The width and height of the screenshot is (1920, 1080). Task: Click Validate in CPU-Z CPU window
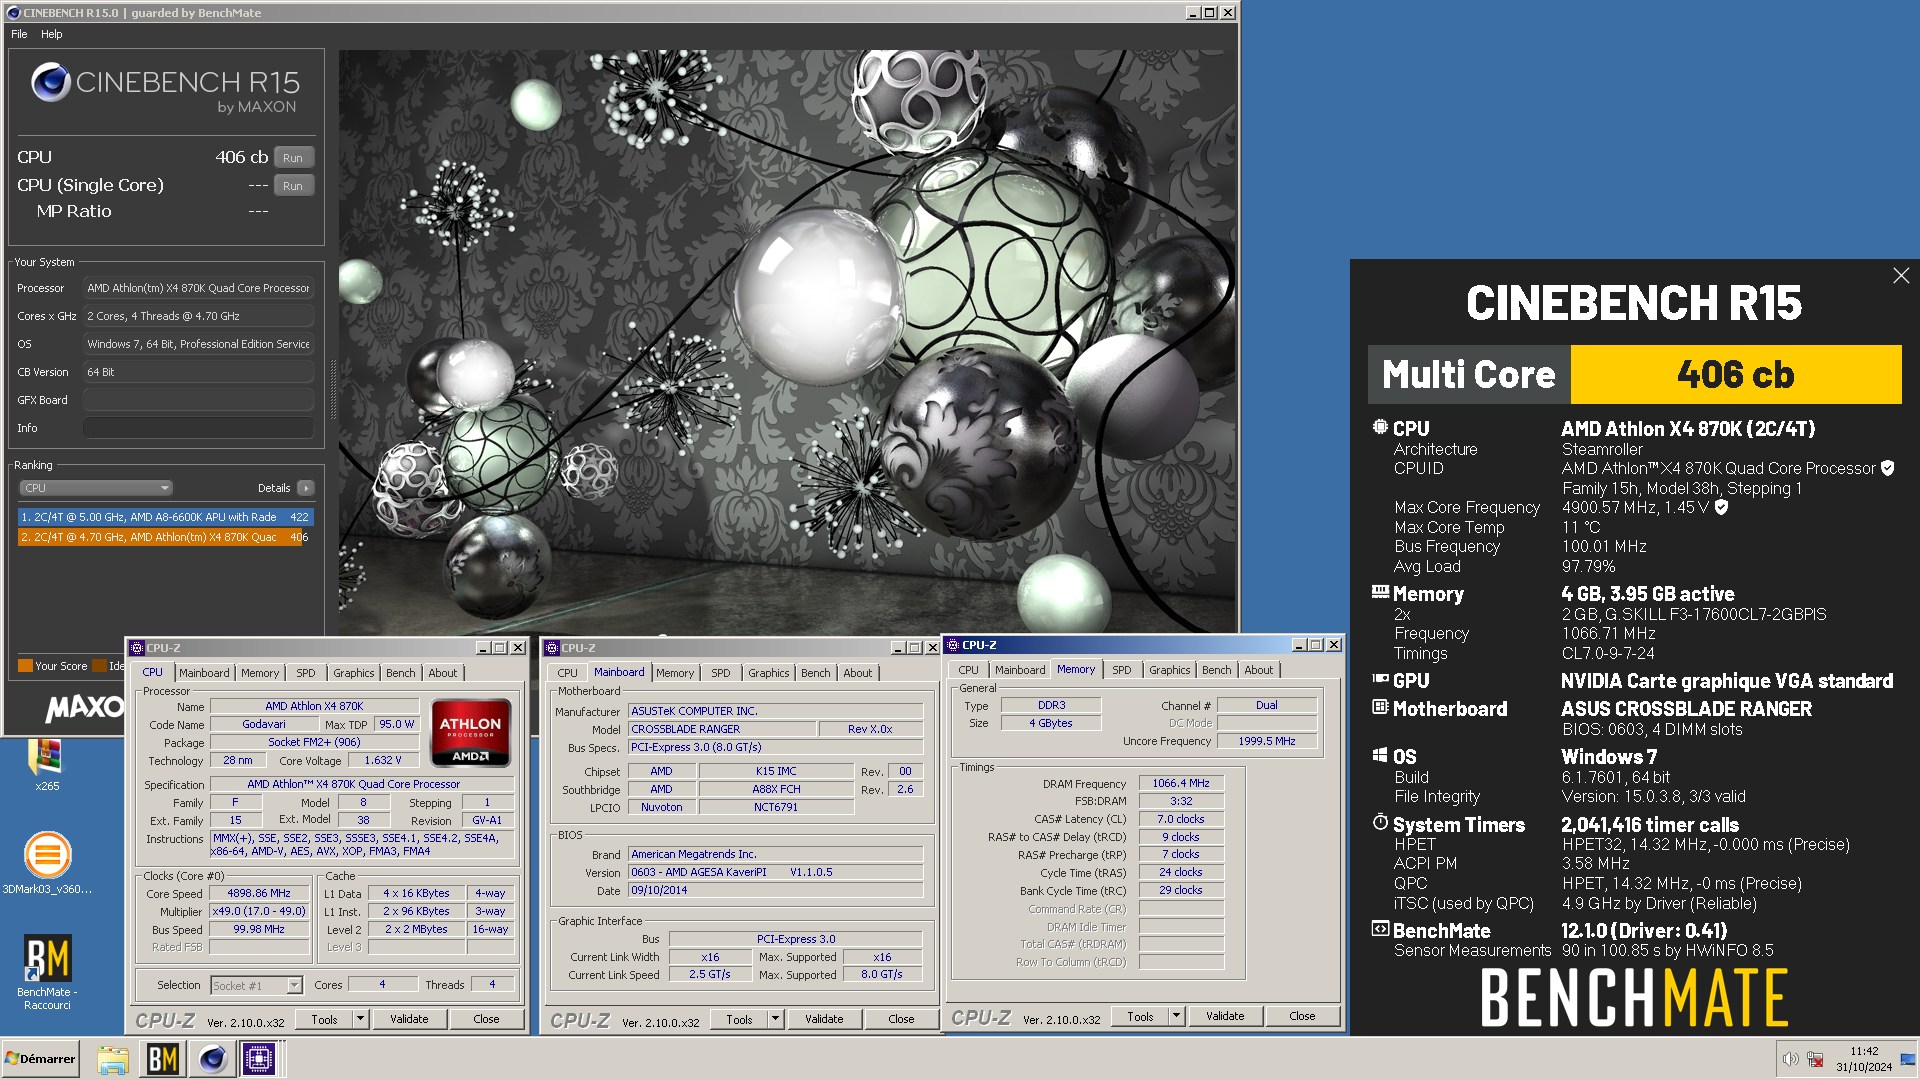(x=409, y=1019)
